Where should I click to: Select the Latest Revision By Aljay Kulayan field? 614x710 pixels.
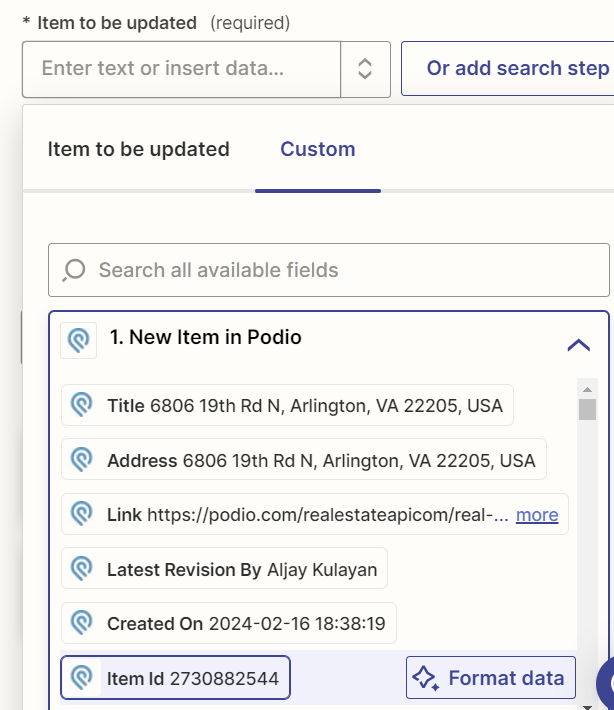224,568
